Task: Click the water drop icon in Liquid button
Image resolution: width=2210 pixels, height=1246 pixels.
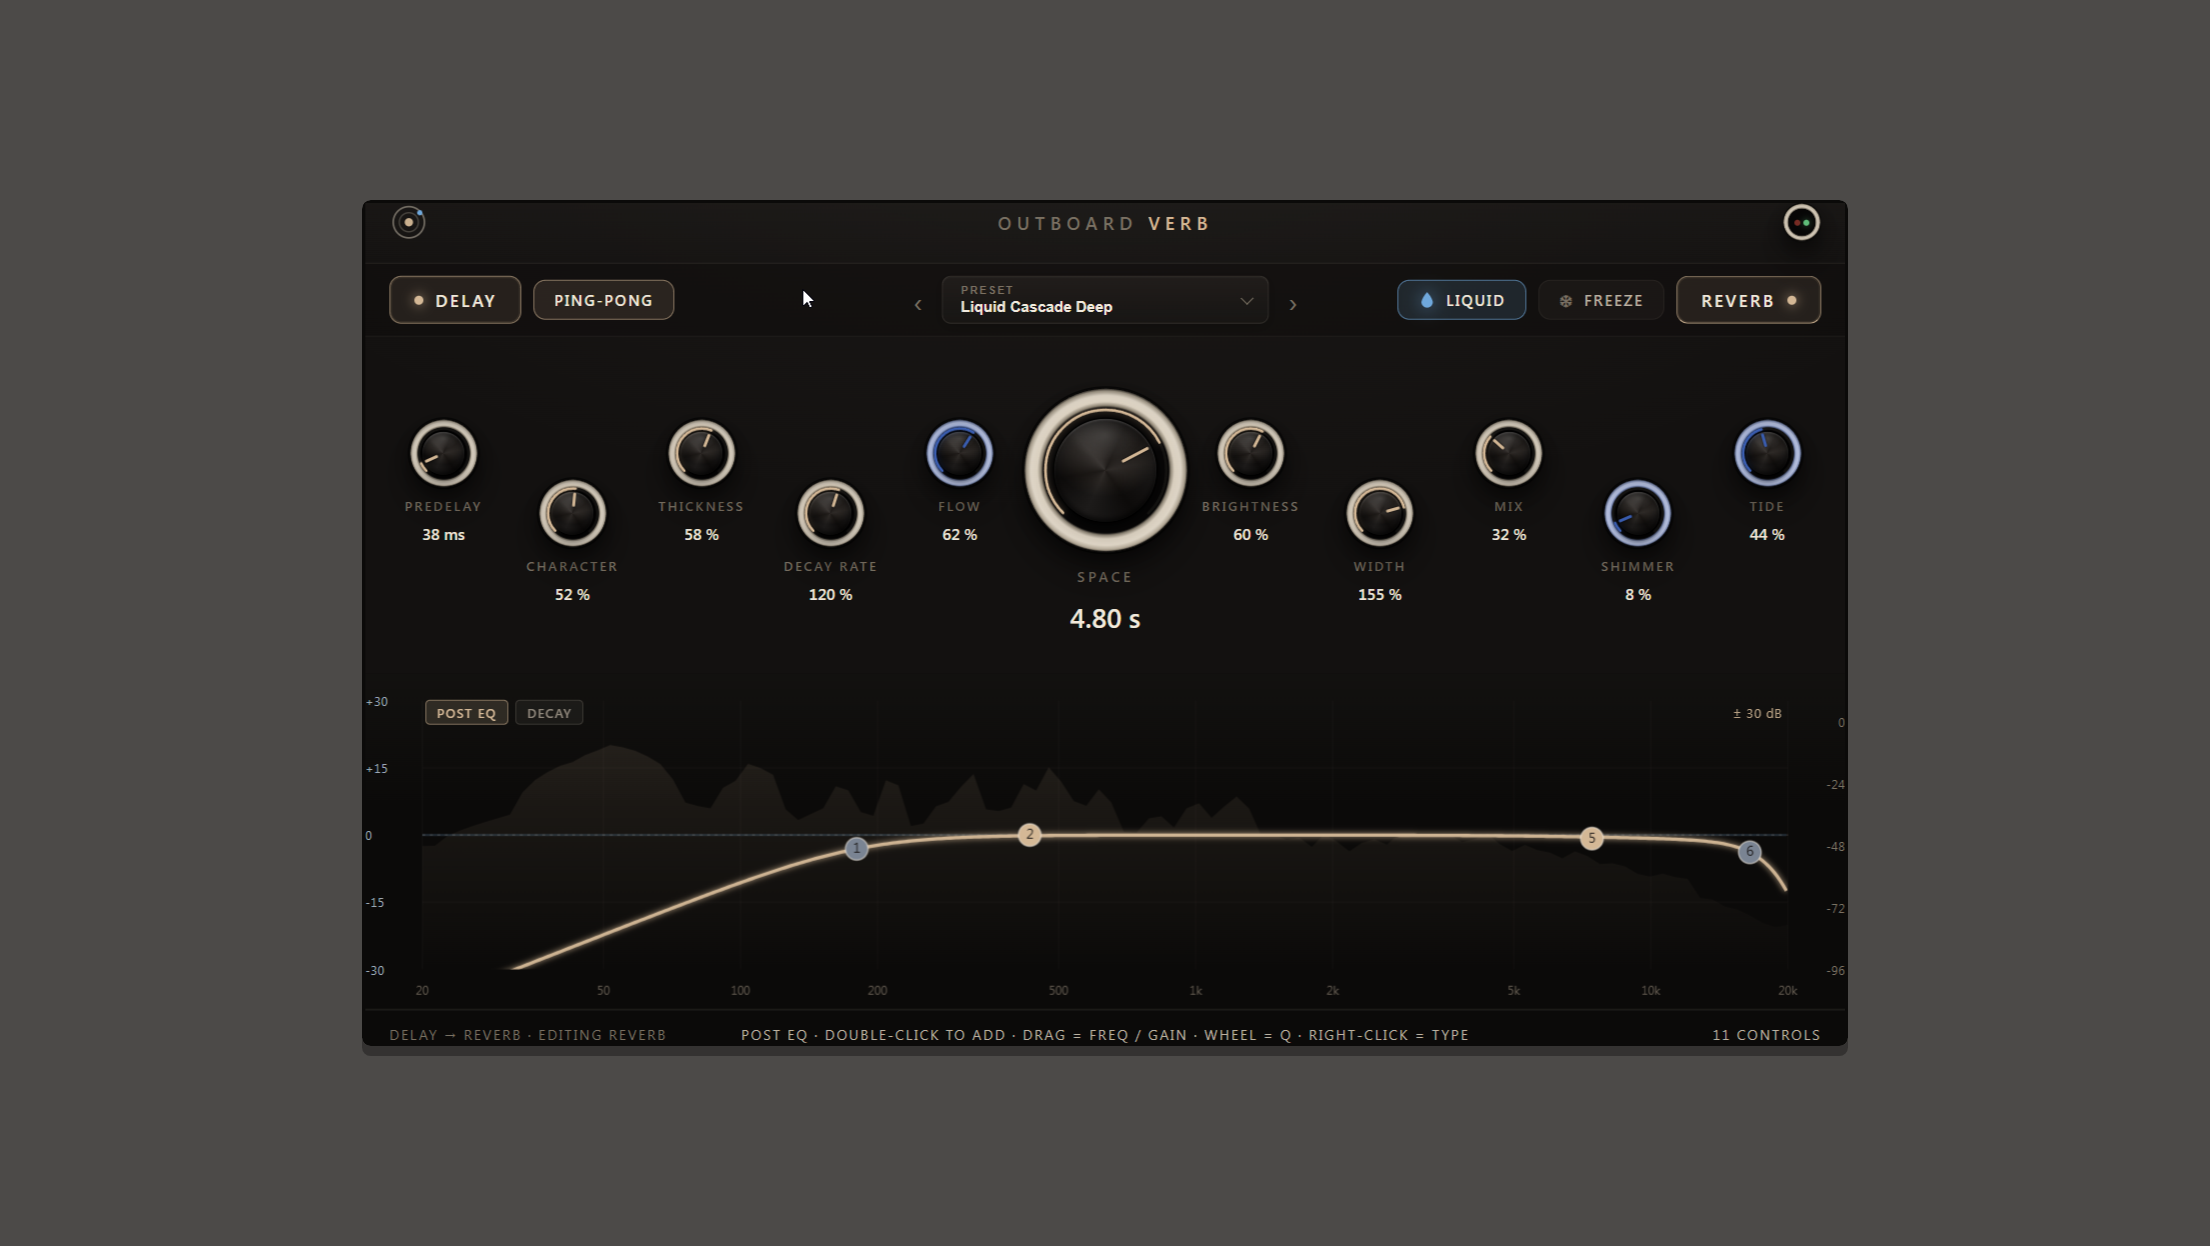Action: (1427, 300)
